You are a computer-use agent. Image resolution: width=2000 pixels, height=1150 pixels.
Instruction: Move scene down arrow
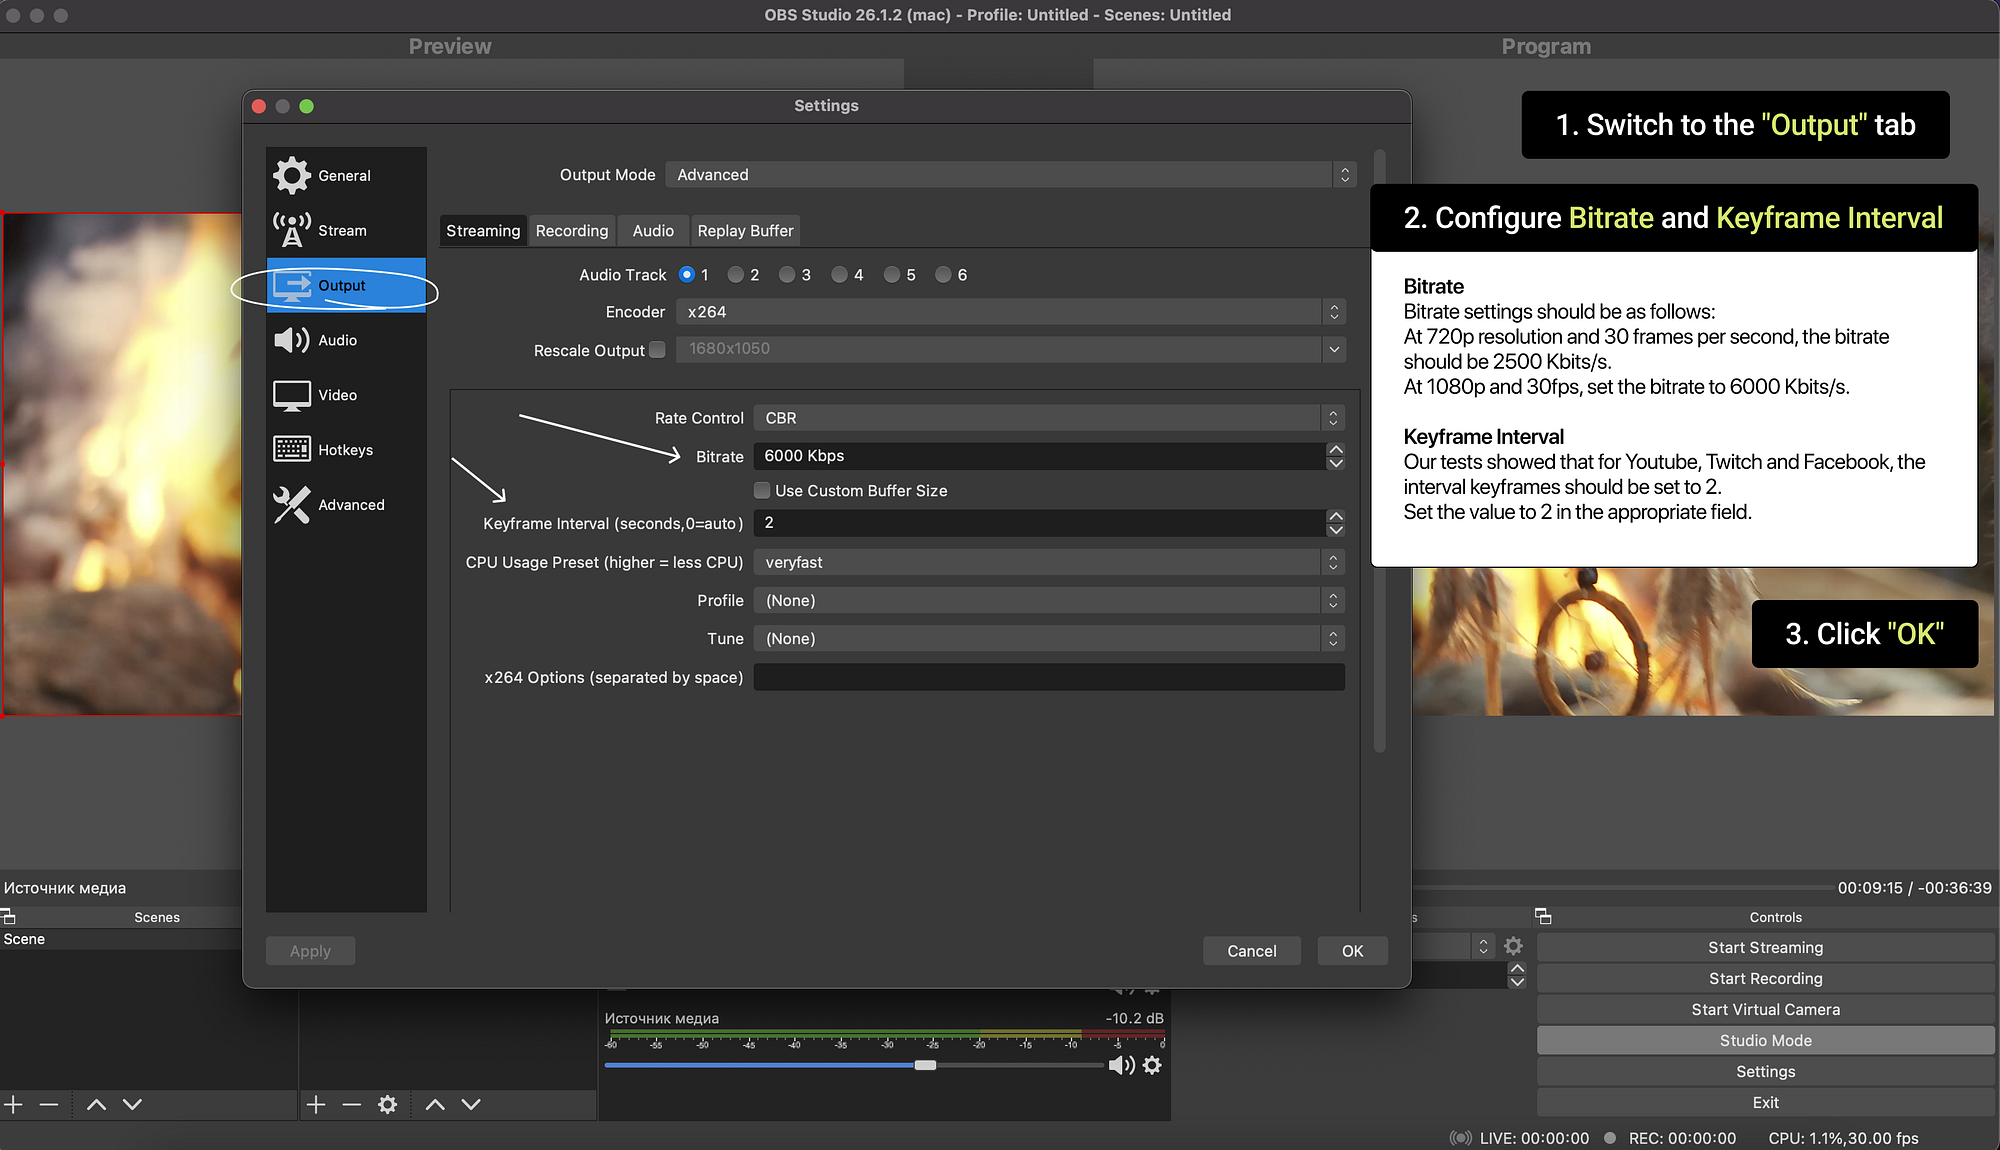(x=132, y=1104)
